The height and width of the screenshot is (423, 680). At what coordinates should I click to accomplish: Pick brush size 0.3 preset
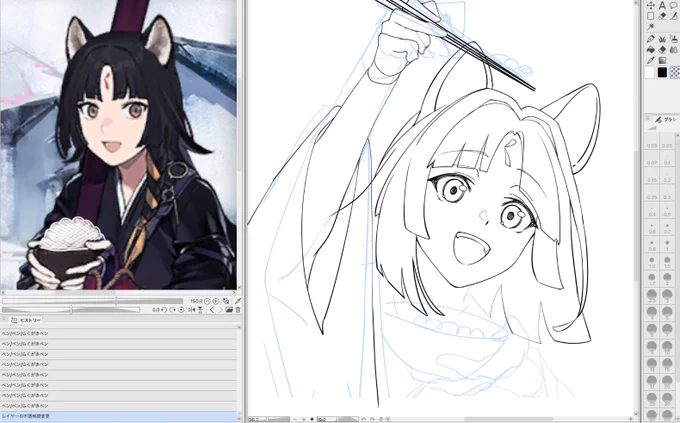coord(667,193)
